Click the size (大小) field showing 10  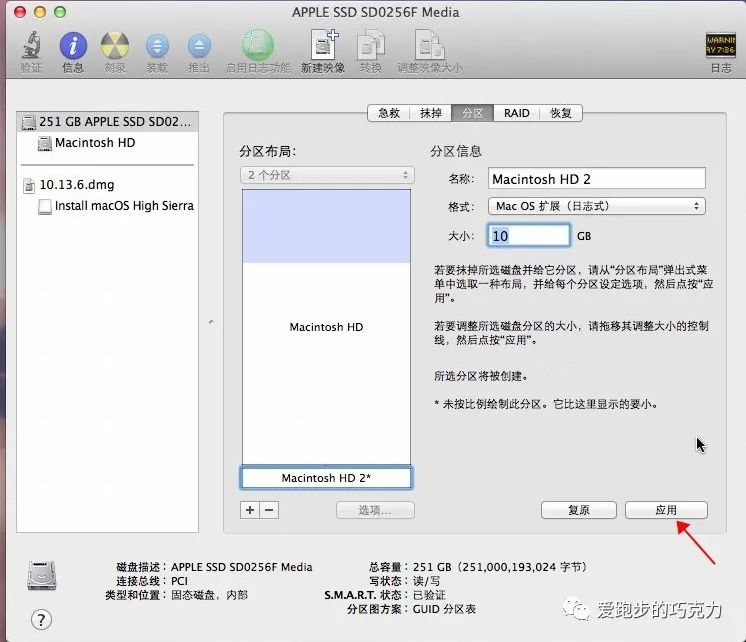point(529,236)
